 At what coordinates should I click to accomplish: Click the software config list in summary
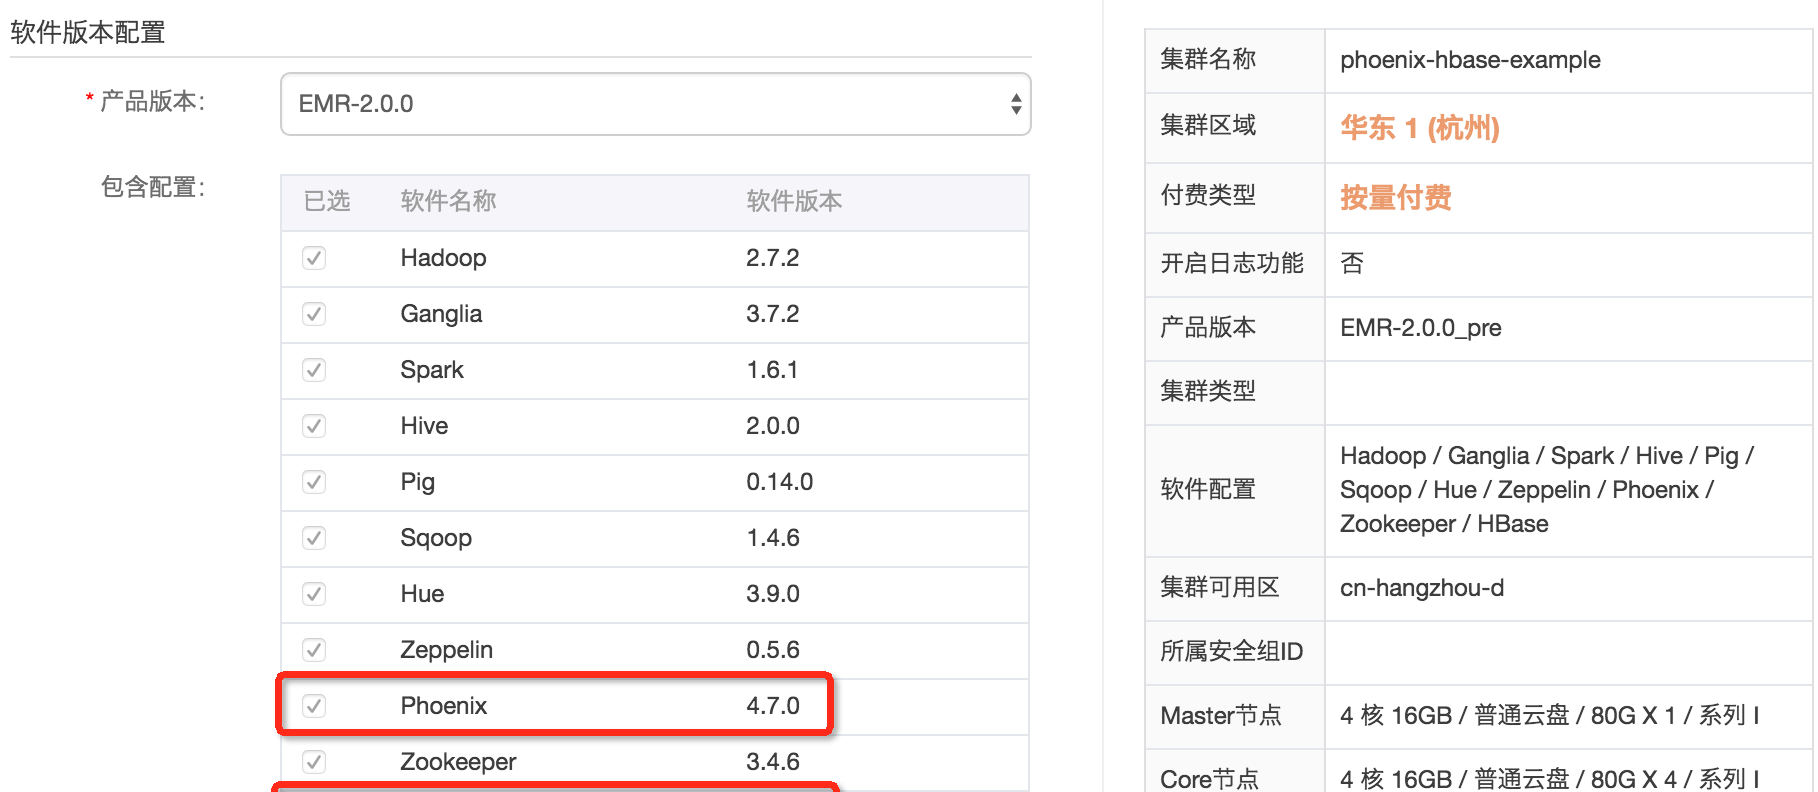tap(1546, 490)
